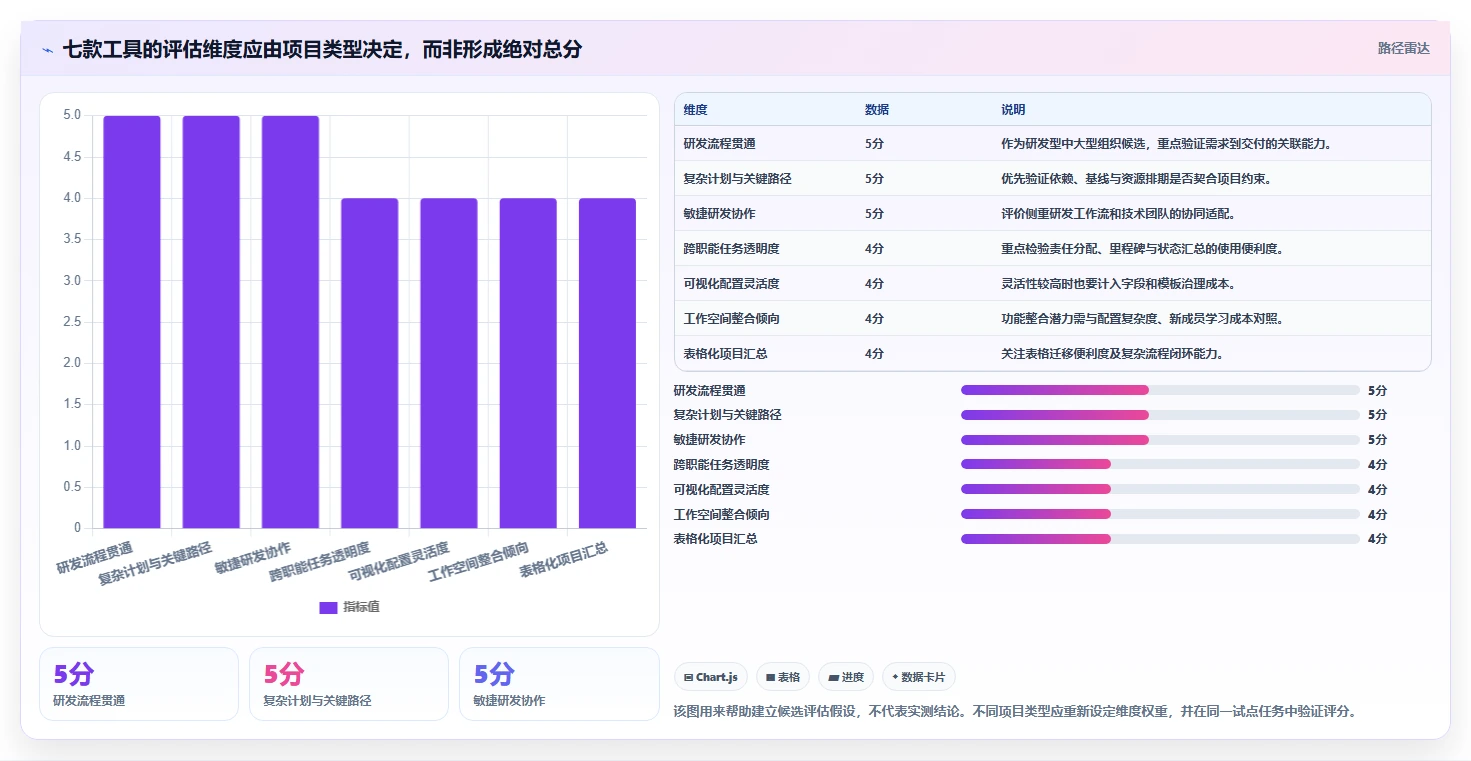Click the 表格 tag chip
Image resolution: width=1471 pixels, height=761 pixels.
pos(783,677)
